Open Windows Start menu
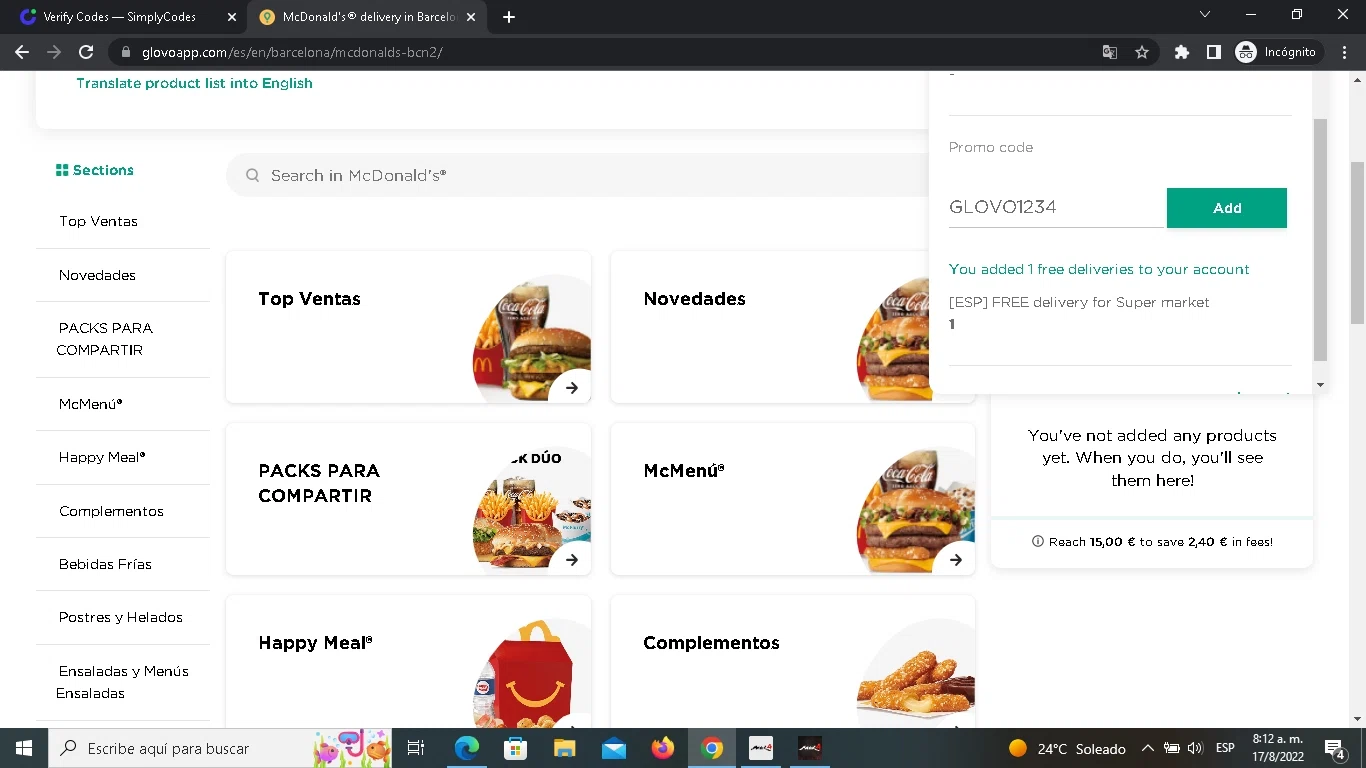 pyautogui.click(x=23, y=748)
